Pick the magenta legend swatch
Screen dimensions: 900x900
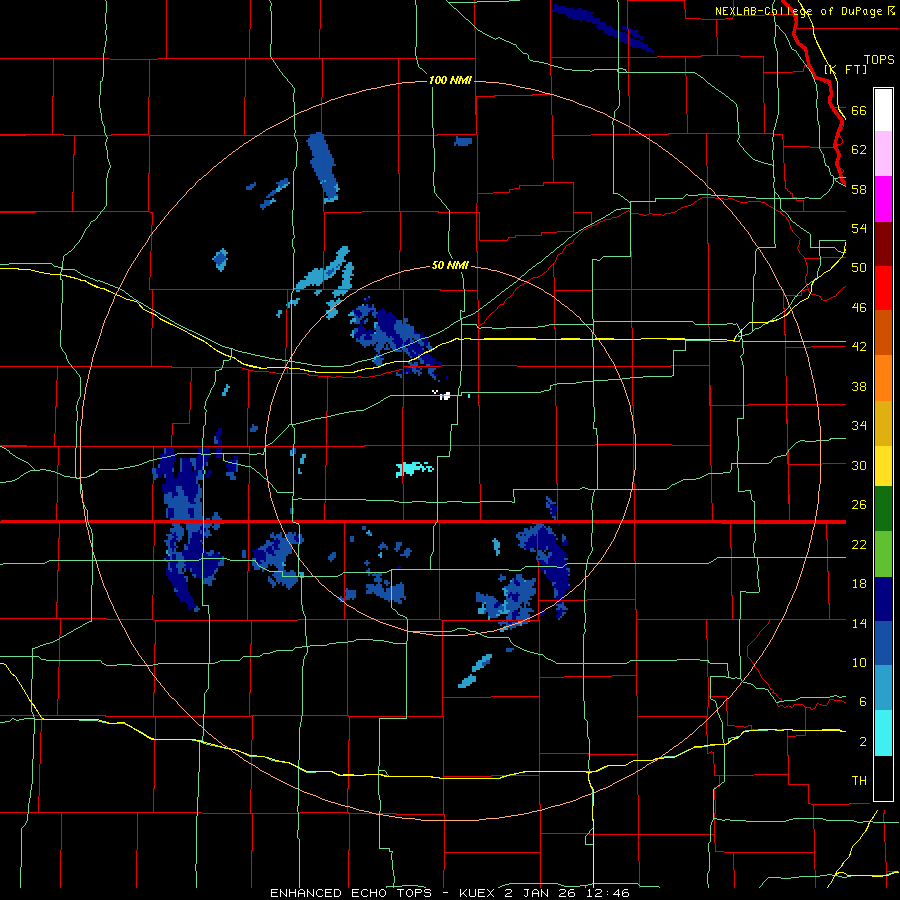(883, 199)
